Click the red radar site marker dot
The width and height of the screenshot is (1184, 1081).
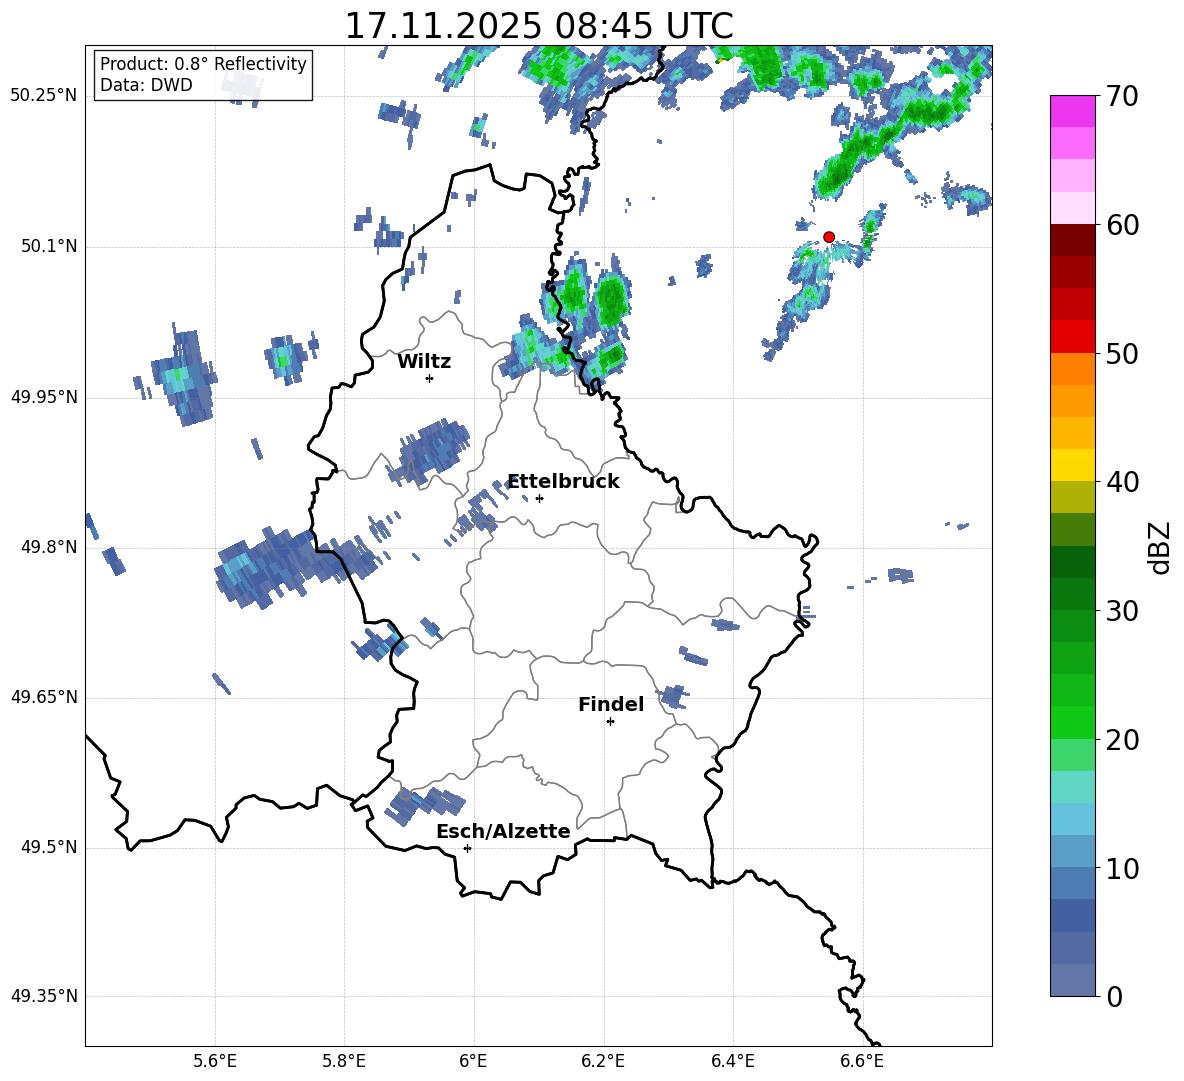(x=828, y=237)
